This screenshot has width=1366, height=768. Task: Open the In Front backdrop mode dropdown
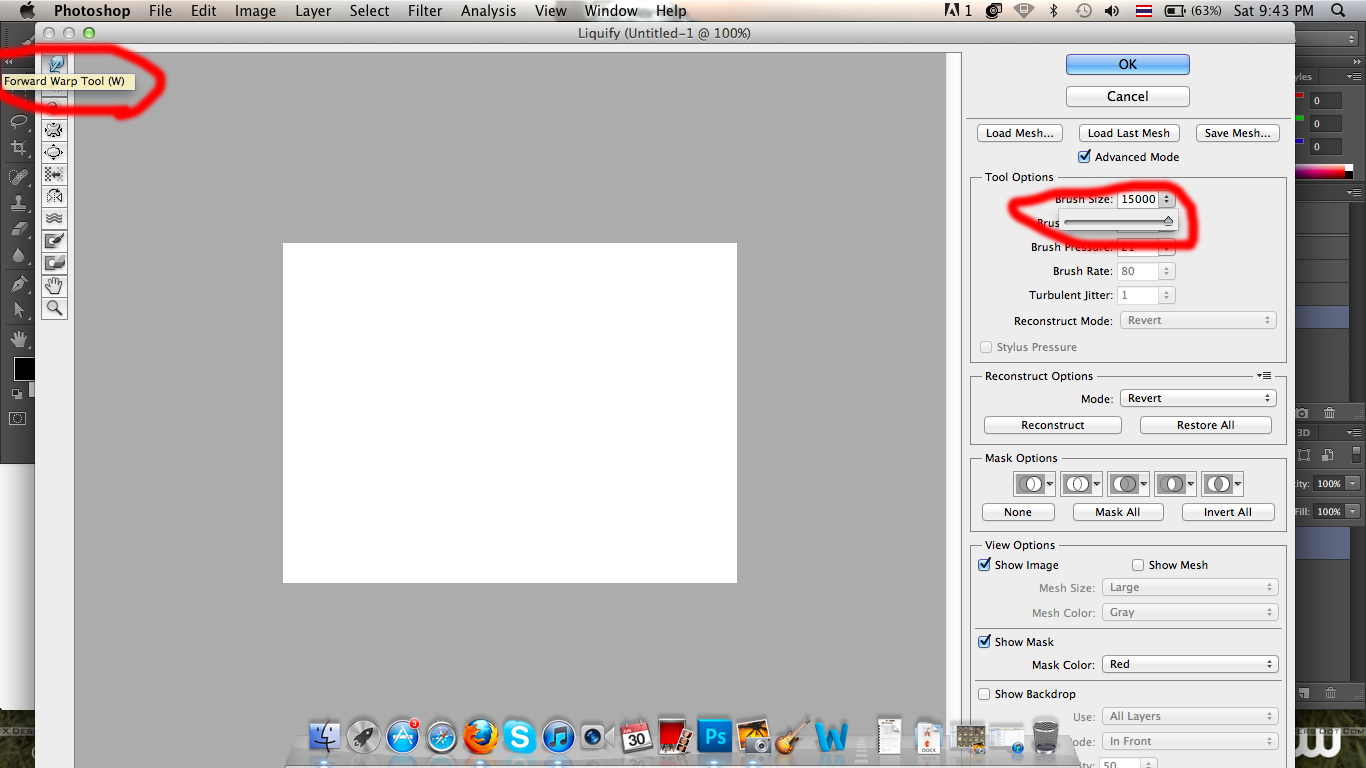pyautogui.click(x=1189, y=741)
